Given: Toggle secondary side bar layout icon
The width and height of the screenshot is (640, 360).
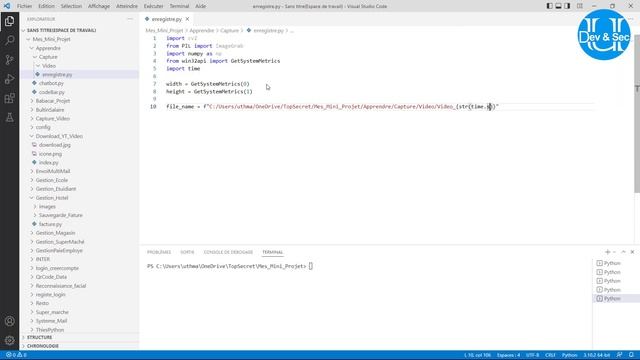Looking at the screenshot, I should [567, 6].
